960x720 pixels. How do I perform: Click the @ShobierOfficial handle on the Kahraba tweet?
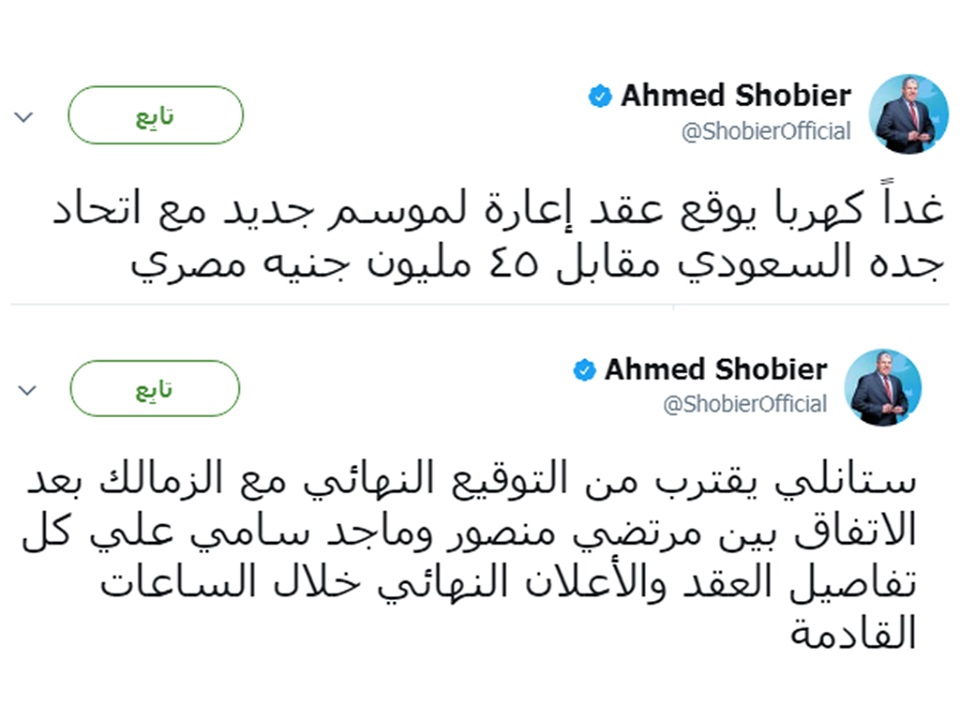click(766, 131)
